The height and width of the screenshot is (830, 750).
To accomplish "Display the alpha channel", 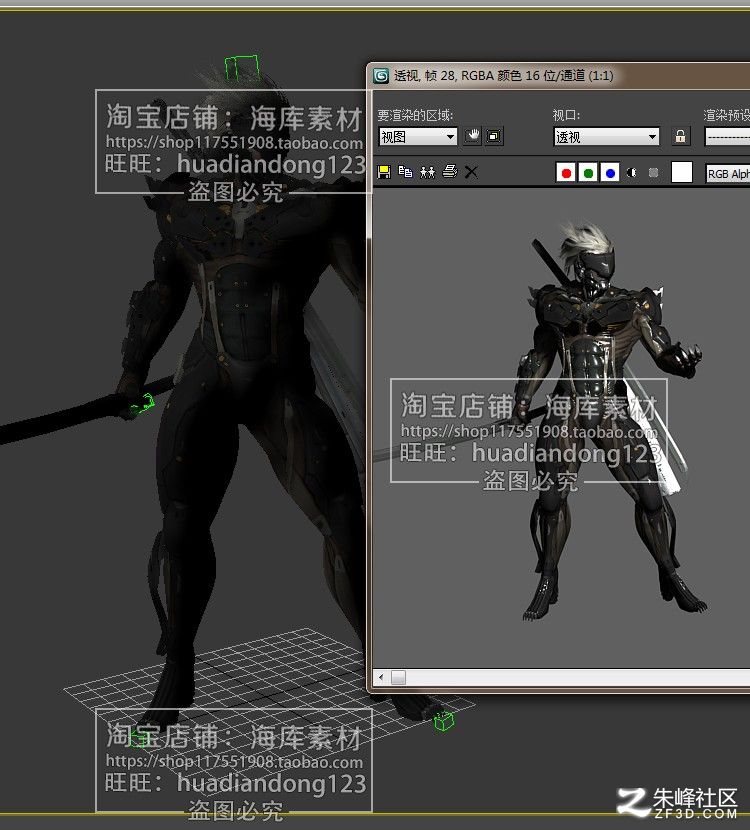I will click(x=631, y=173).
